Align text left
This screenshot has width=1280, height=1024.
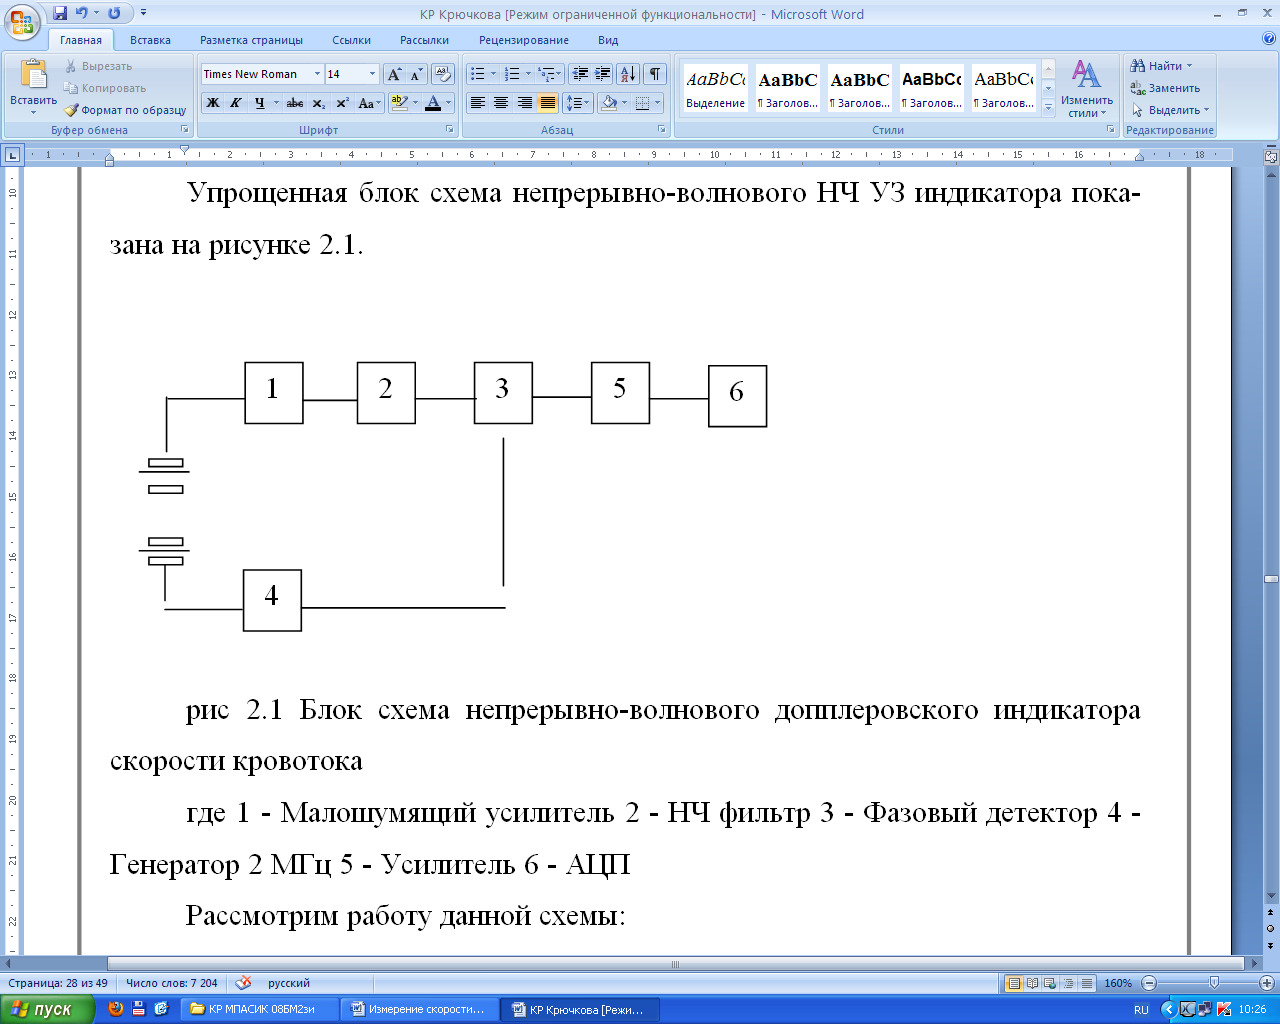(478, 103)
